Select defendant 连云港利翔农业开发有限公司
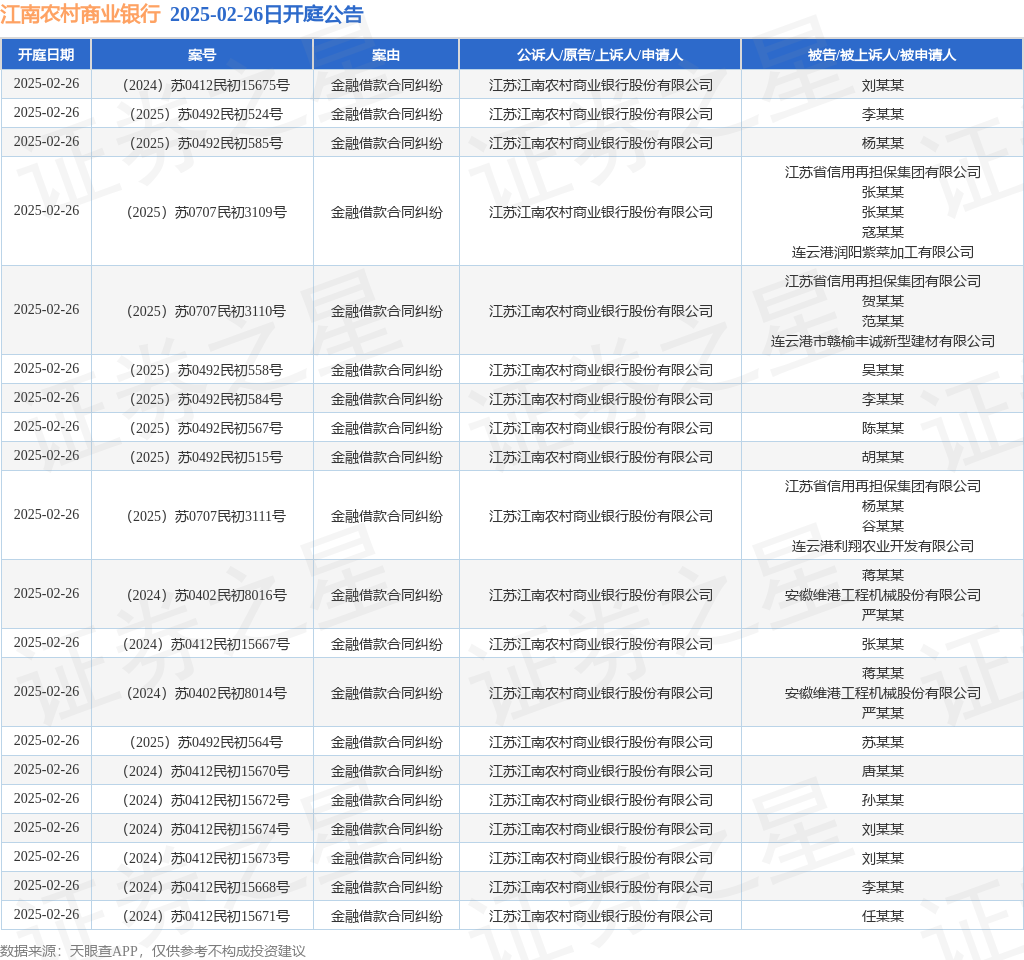Image resolution: width=1024 pixels, height=960 pixels. [882, 546]
